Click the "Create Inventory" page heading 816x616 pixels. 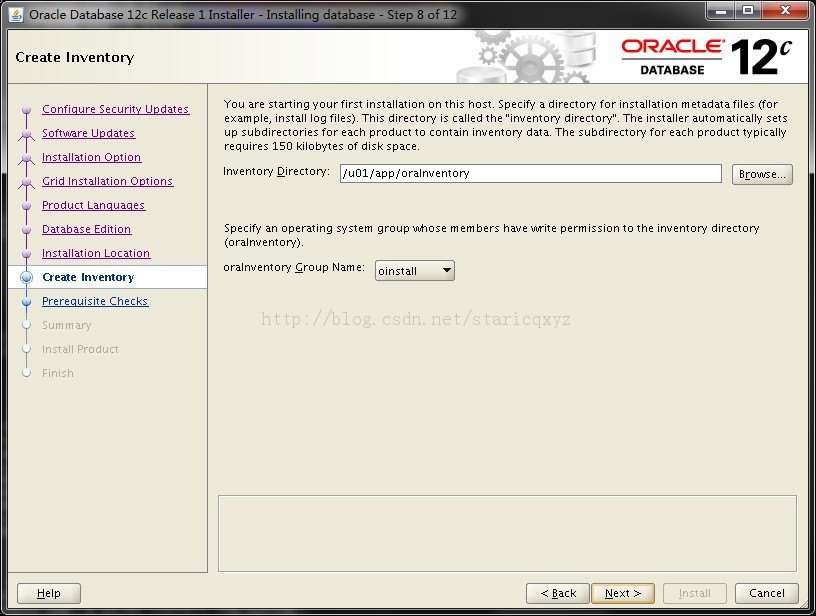(75, 57)
